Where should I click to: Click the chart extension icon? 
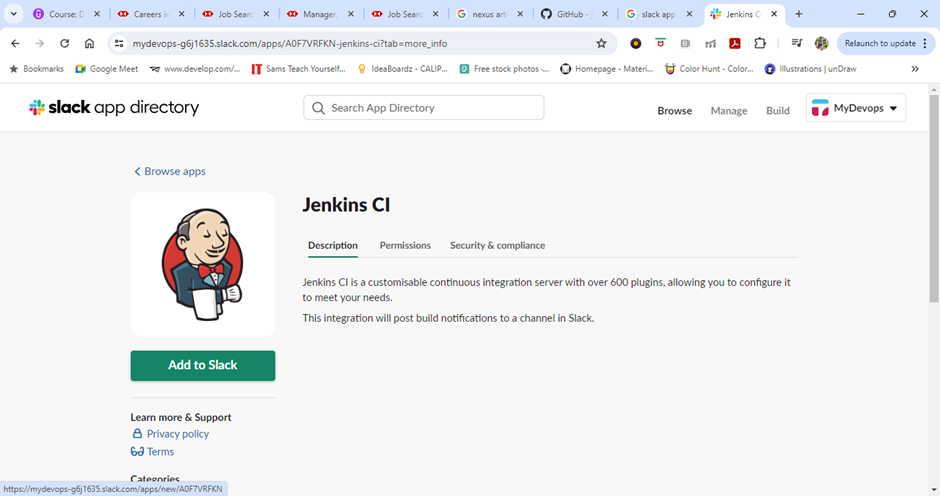[x=710, y=43]
